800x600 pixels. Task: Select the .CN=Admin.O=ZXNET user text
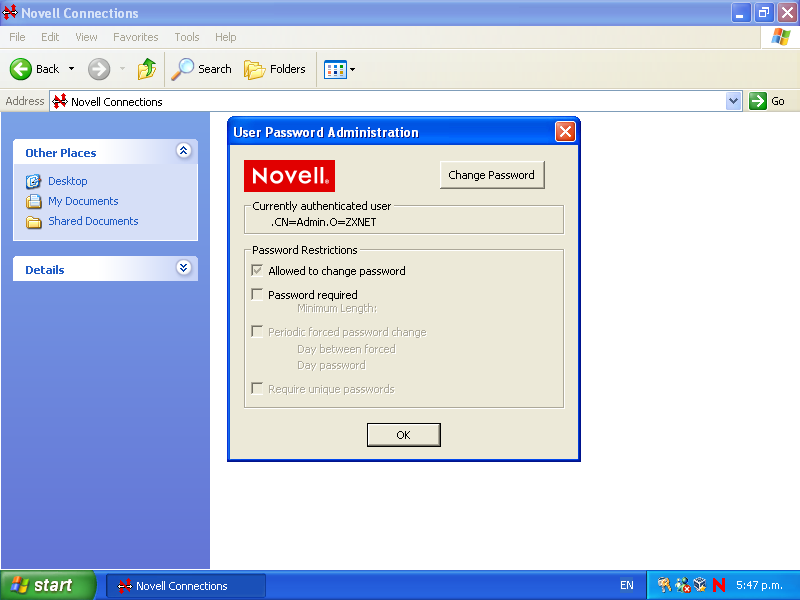[323, 222]
